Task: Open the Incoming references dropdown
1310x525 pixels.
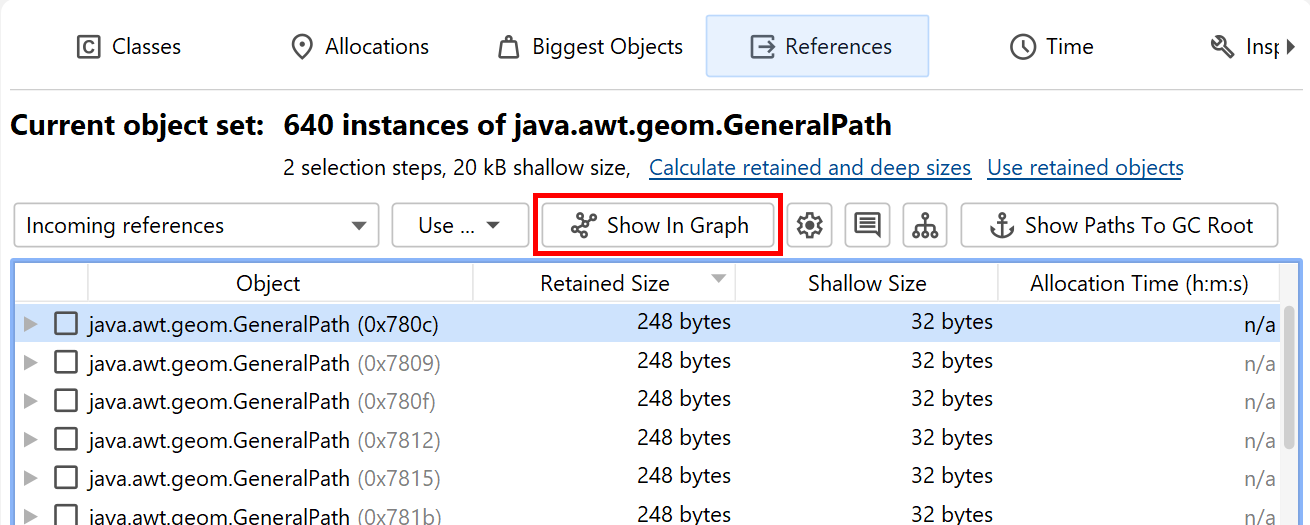Action: (x=196, y=226)
